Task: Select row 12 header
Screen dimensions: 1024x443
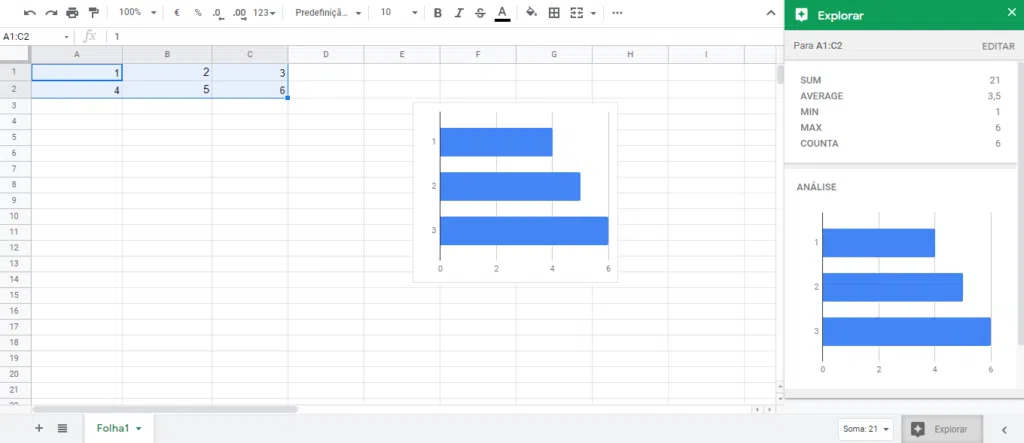Action: (15, 248)
